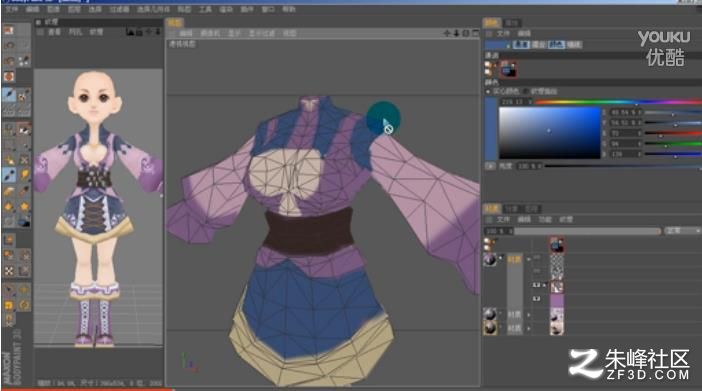Open the layer blend mode dropdown
The height and width of the screenshot is (391, 702).
point(682,230)
